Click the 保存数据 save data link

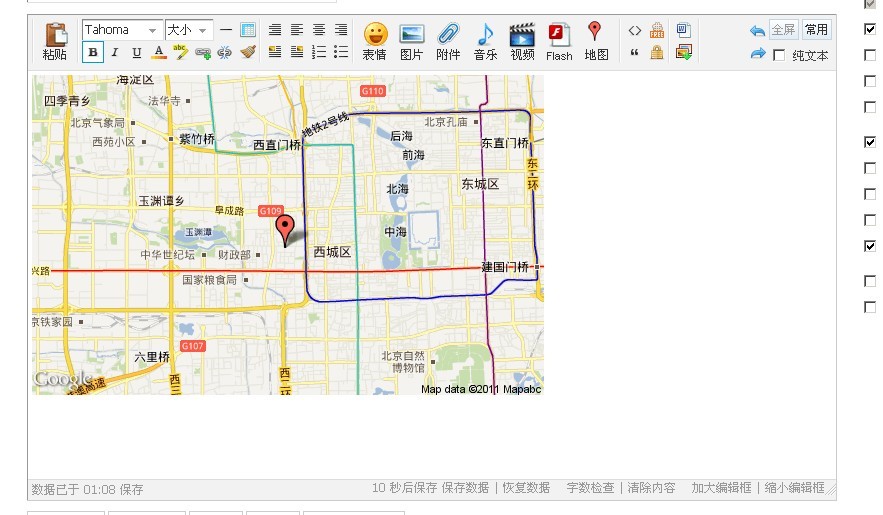coord(465,488)
